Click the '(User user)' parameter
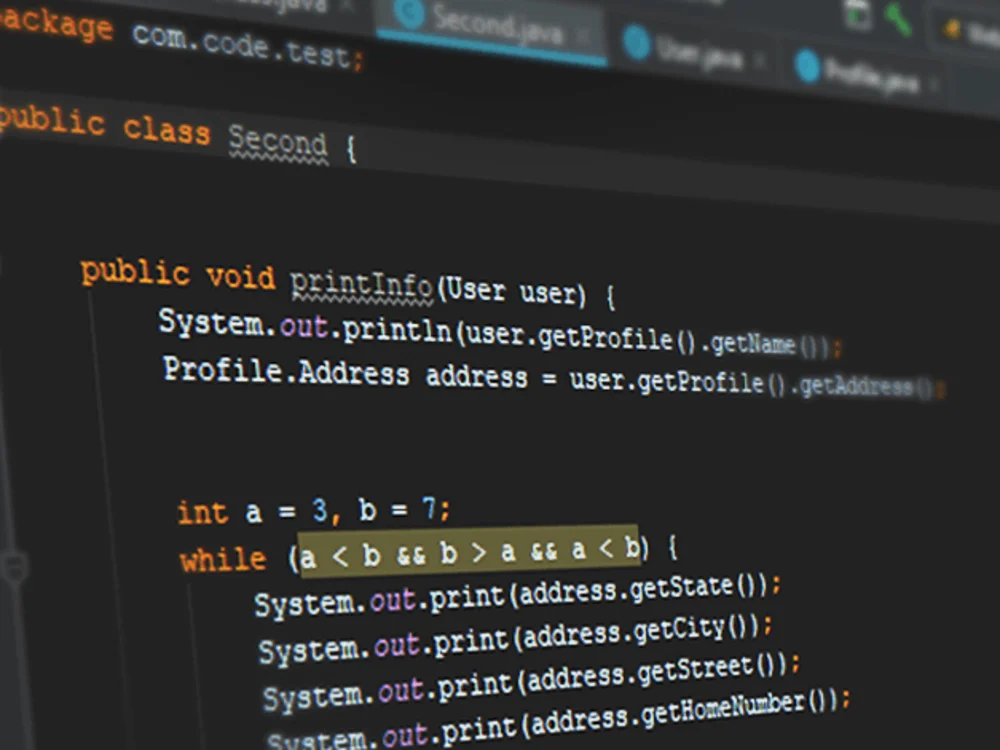 [x=511, y=292]
